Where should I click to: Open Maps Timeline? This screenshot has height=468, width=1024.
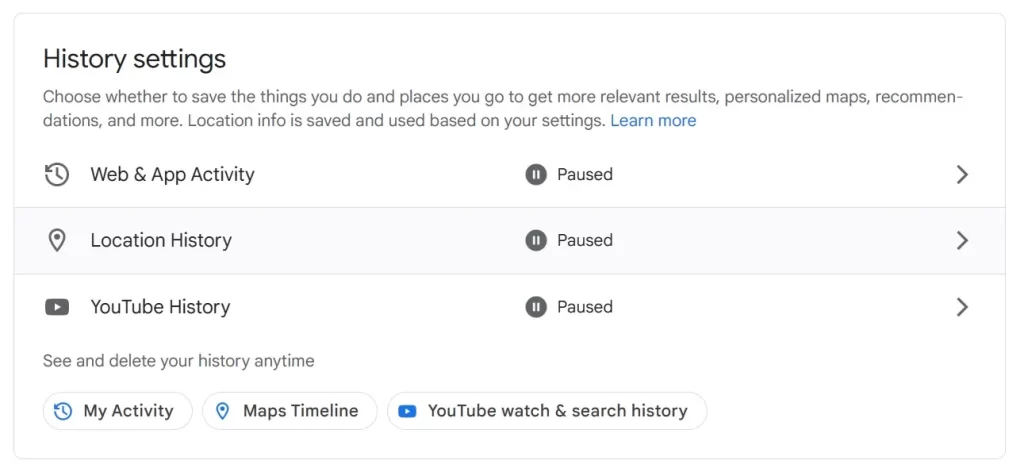coord(289,411)
